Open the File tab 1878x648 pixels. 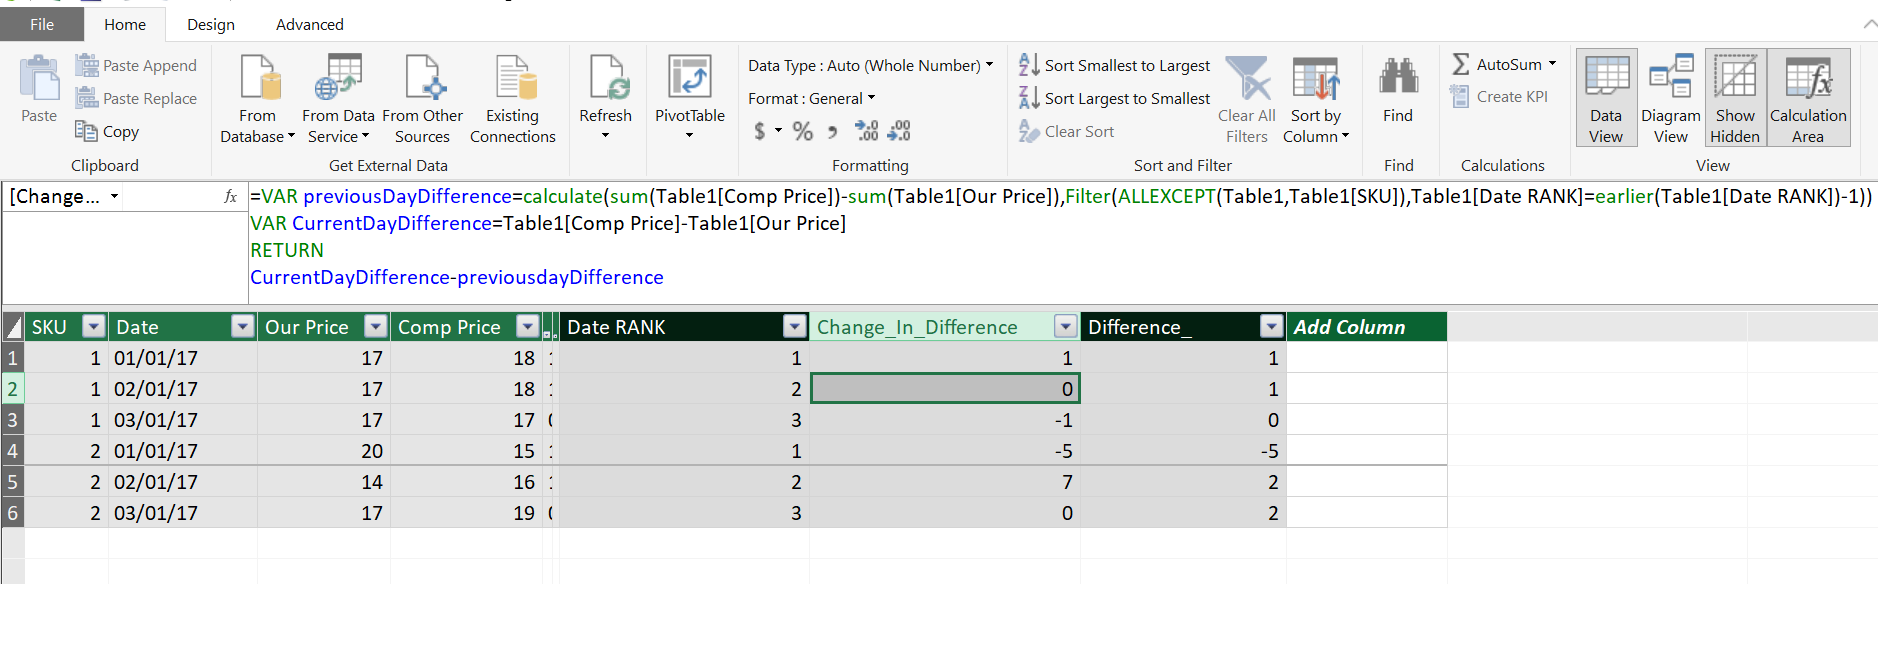click(x=42, y=24)
